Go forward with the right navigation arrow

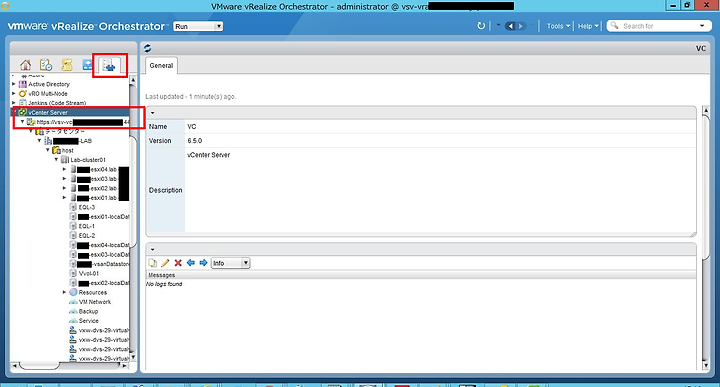[521, 26]
